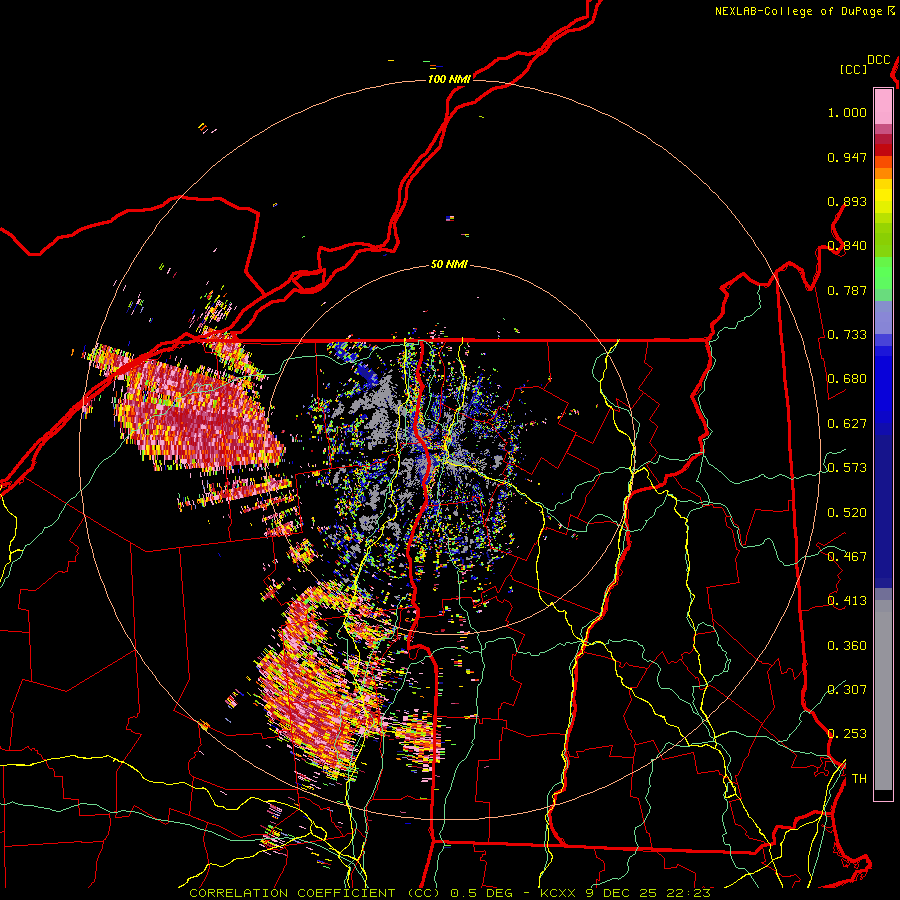
Task: Click the 0.787 scale value
Action: (x=847, y=290)
